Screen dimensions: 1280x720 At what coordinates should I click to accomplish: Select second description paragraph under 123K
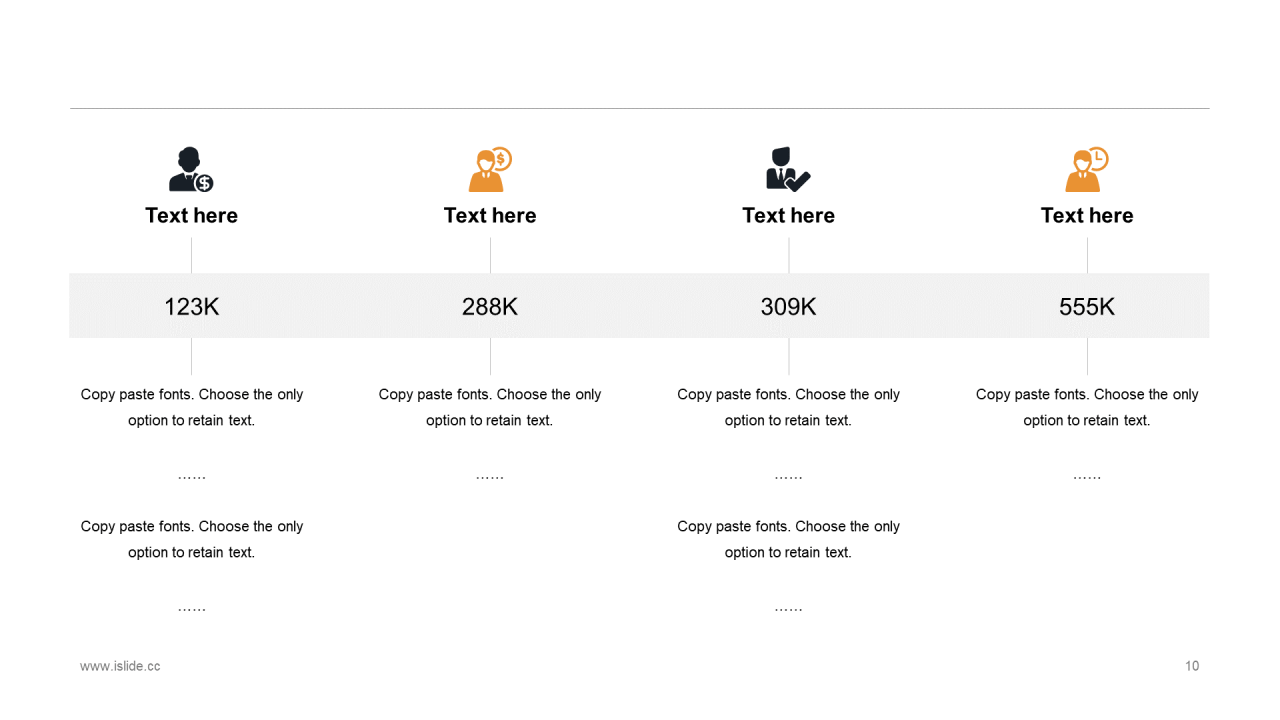click(x=191, y=539)
